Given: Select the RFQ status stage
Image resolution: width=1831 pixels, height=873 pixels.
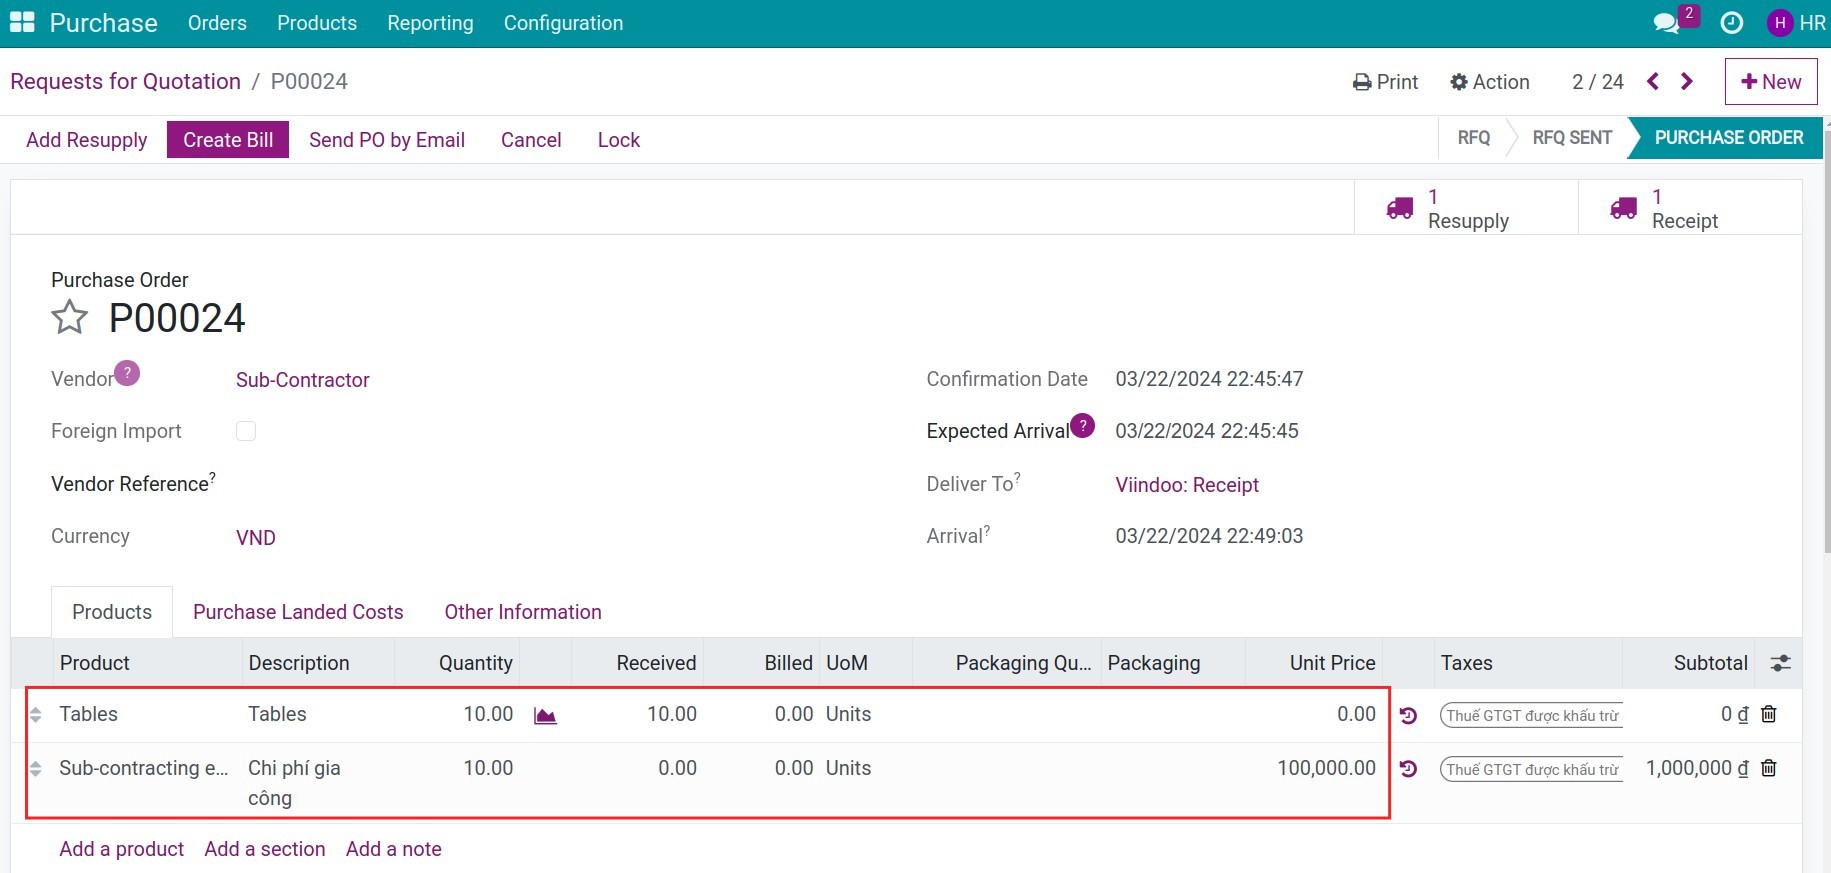Looking at the screenshot, I should [1474, 138].
